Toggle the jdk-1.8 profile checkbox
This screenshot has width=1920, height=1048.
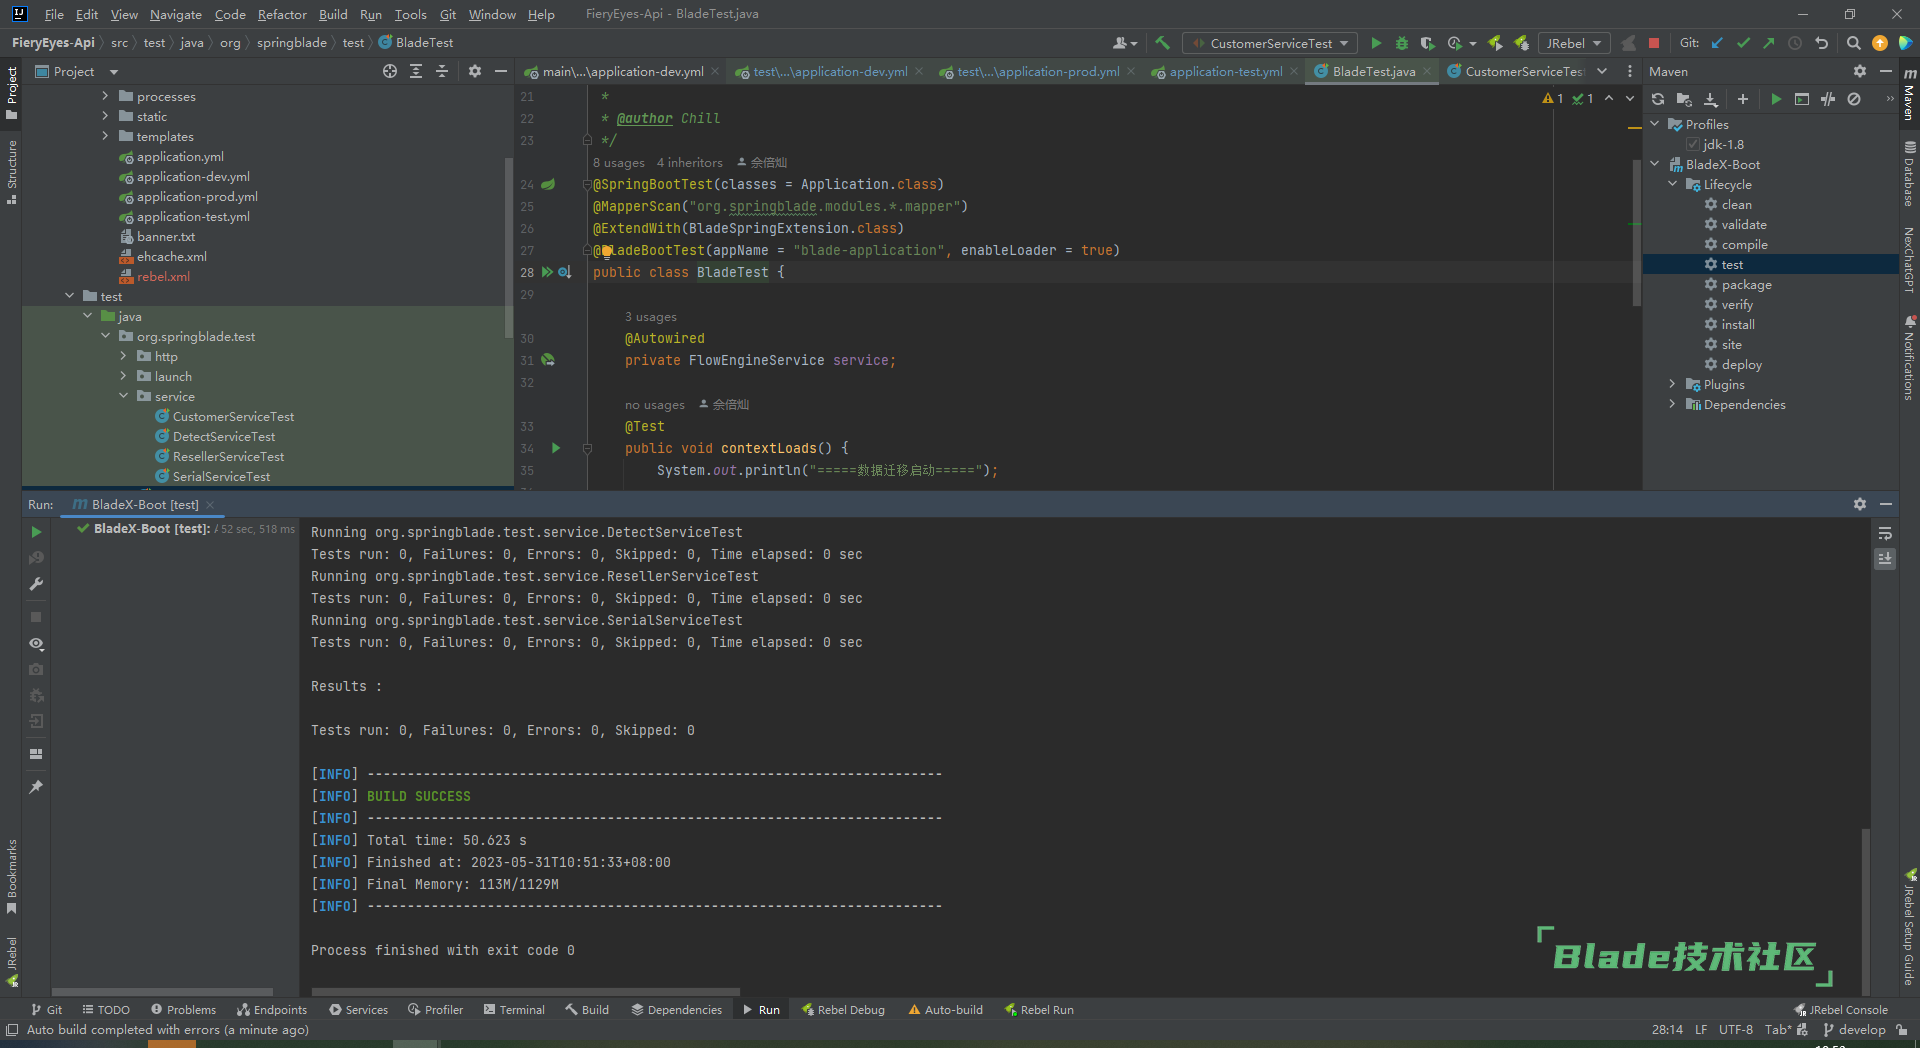point(1693,144)
